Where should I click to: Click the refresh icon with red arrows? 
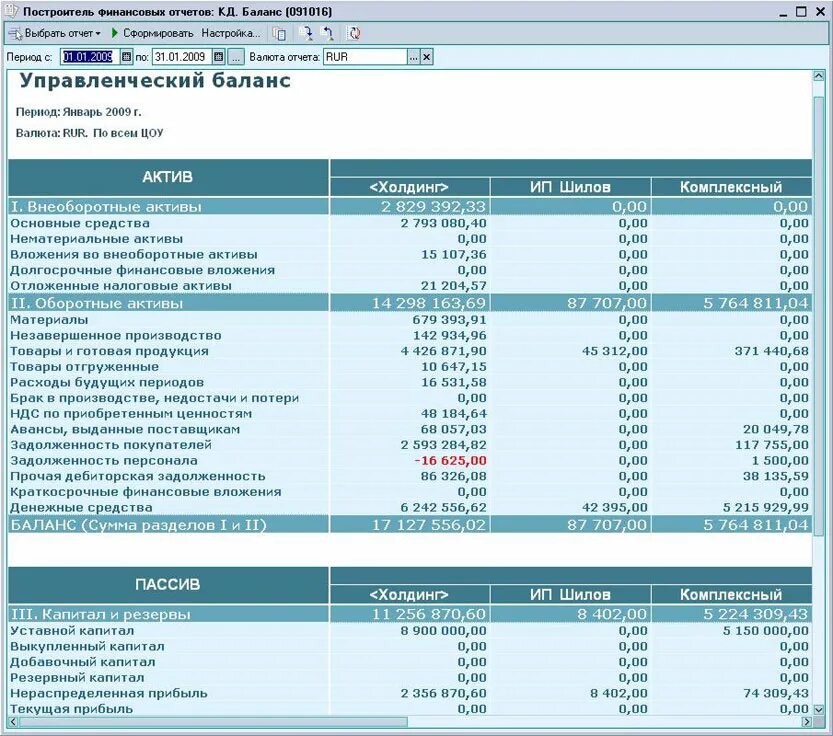tap(354, 33)
